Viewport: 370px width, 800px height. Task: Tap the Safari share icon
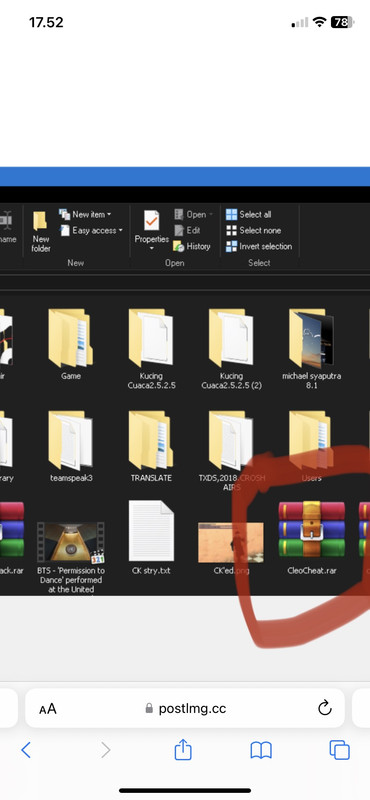click(x=183, y=749)
